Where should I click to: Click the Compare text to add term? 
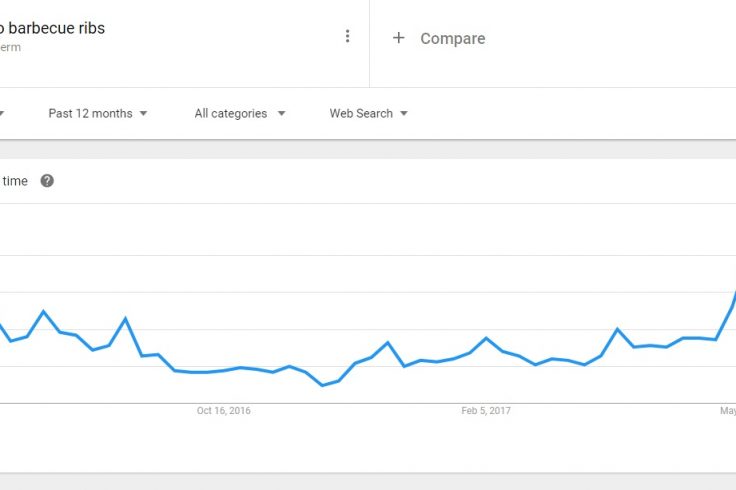point(452,38)
